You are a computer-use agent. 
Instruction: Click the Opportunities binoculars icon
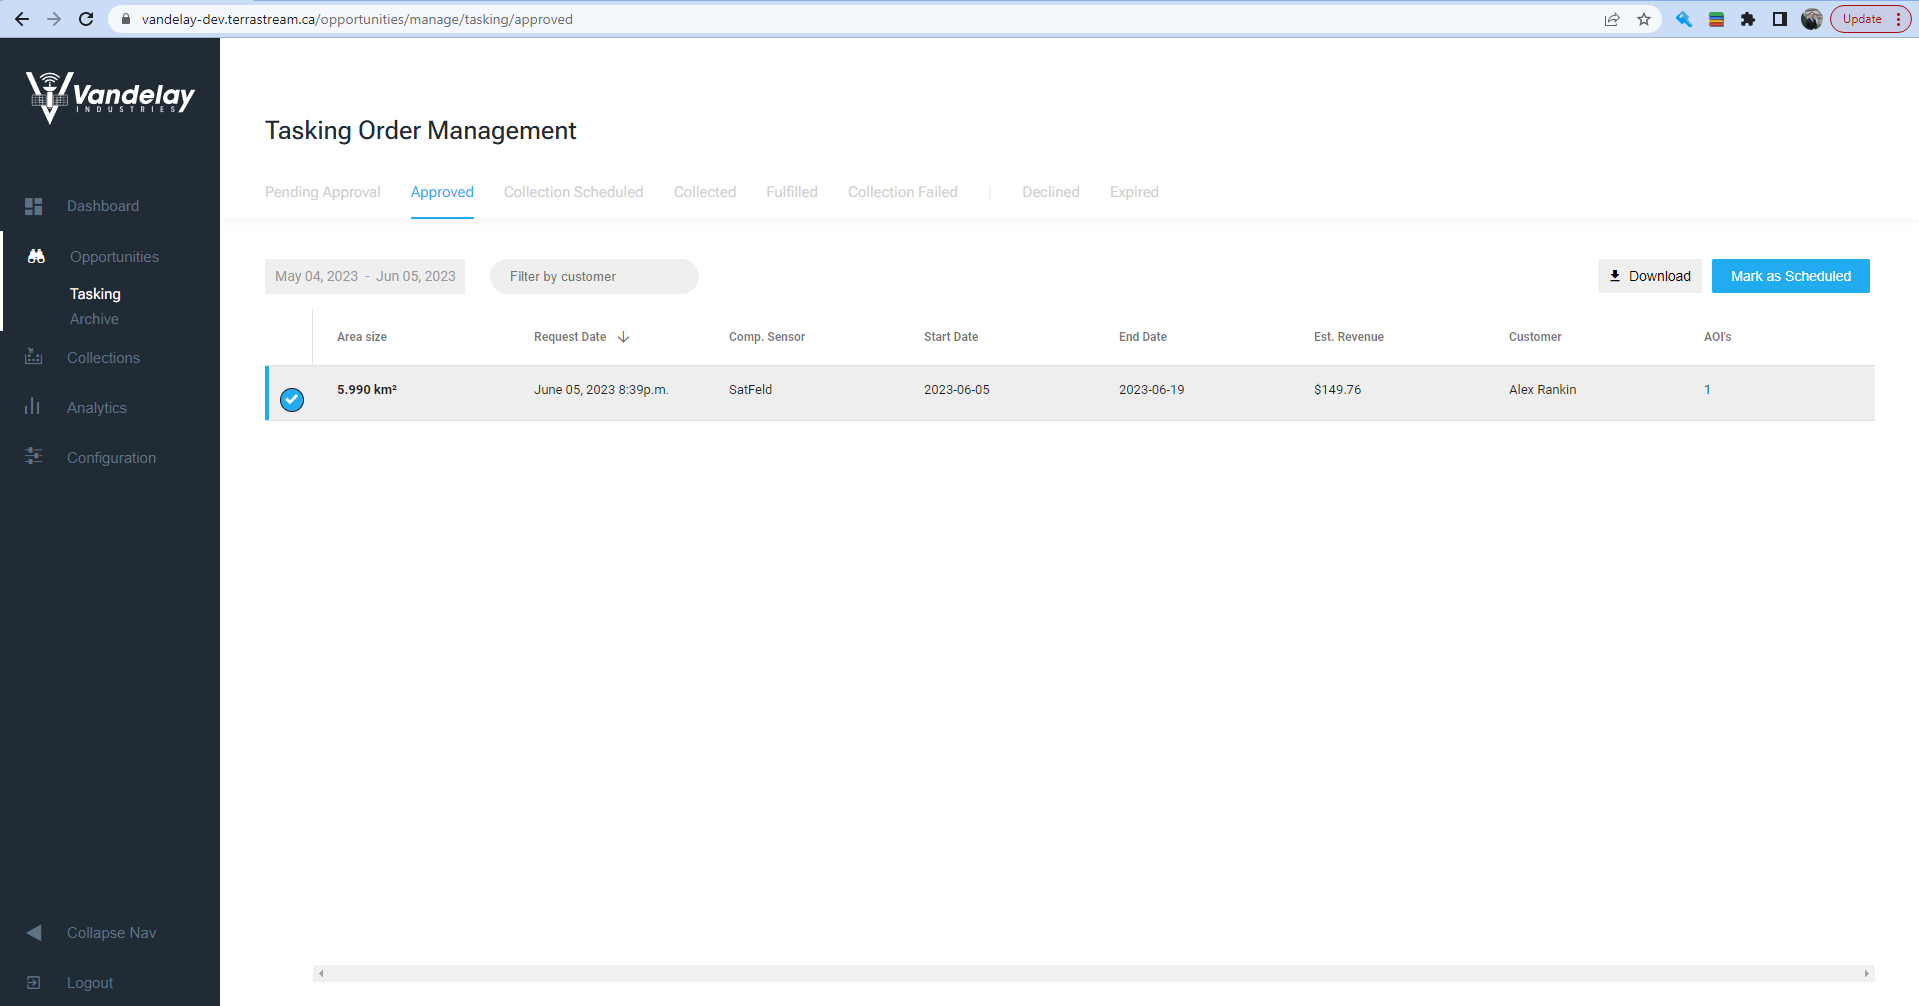[36, 256]
